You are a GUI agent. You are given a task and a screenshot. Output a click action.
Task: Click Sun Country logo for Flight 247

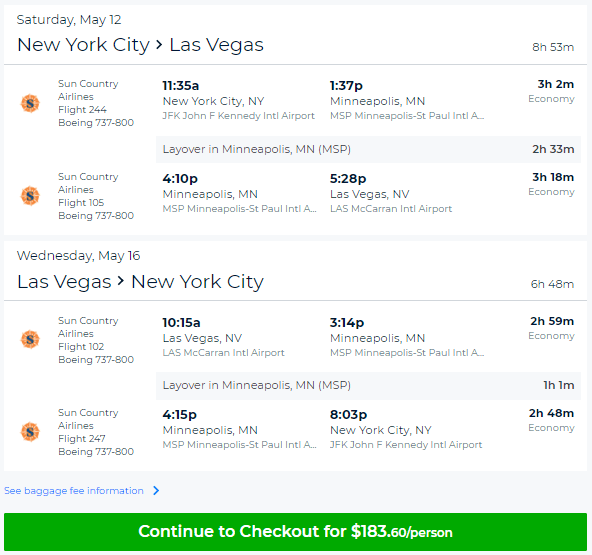coord(30,432)
